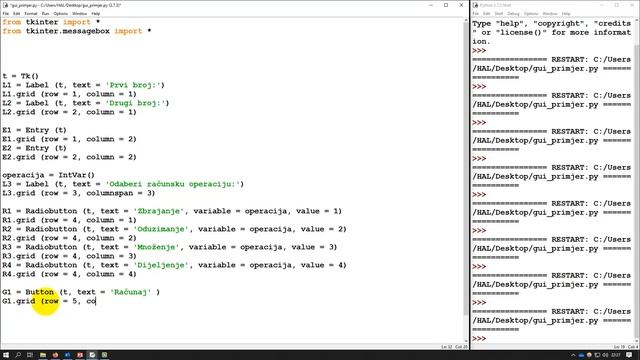This screenshot has height=360, width=640.
Task: Click 'L3.grid (row = 3, columnspan = 3)' line
Action: [79, 193]
